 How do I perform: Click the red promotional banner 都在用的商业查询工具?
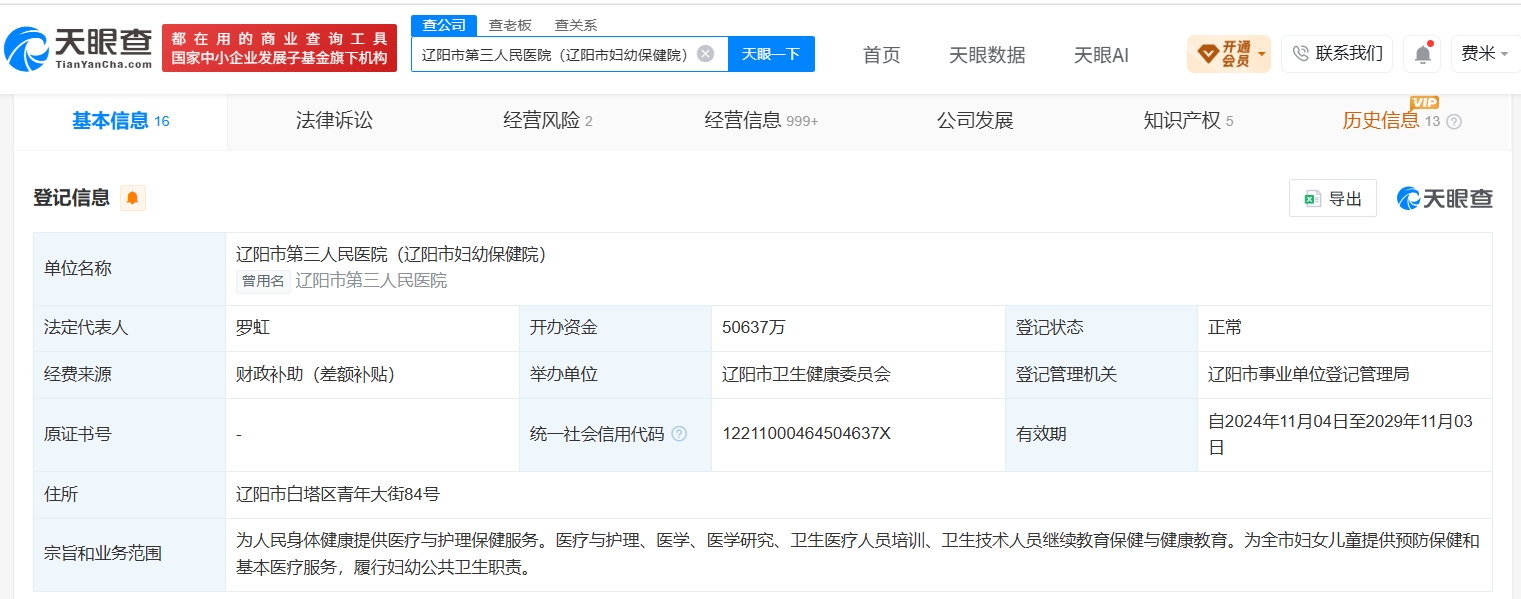coord(279,48)
